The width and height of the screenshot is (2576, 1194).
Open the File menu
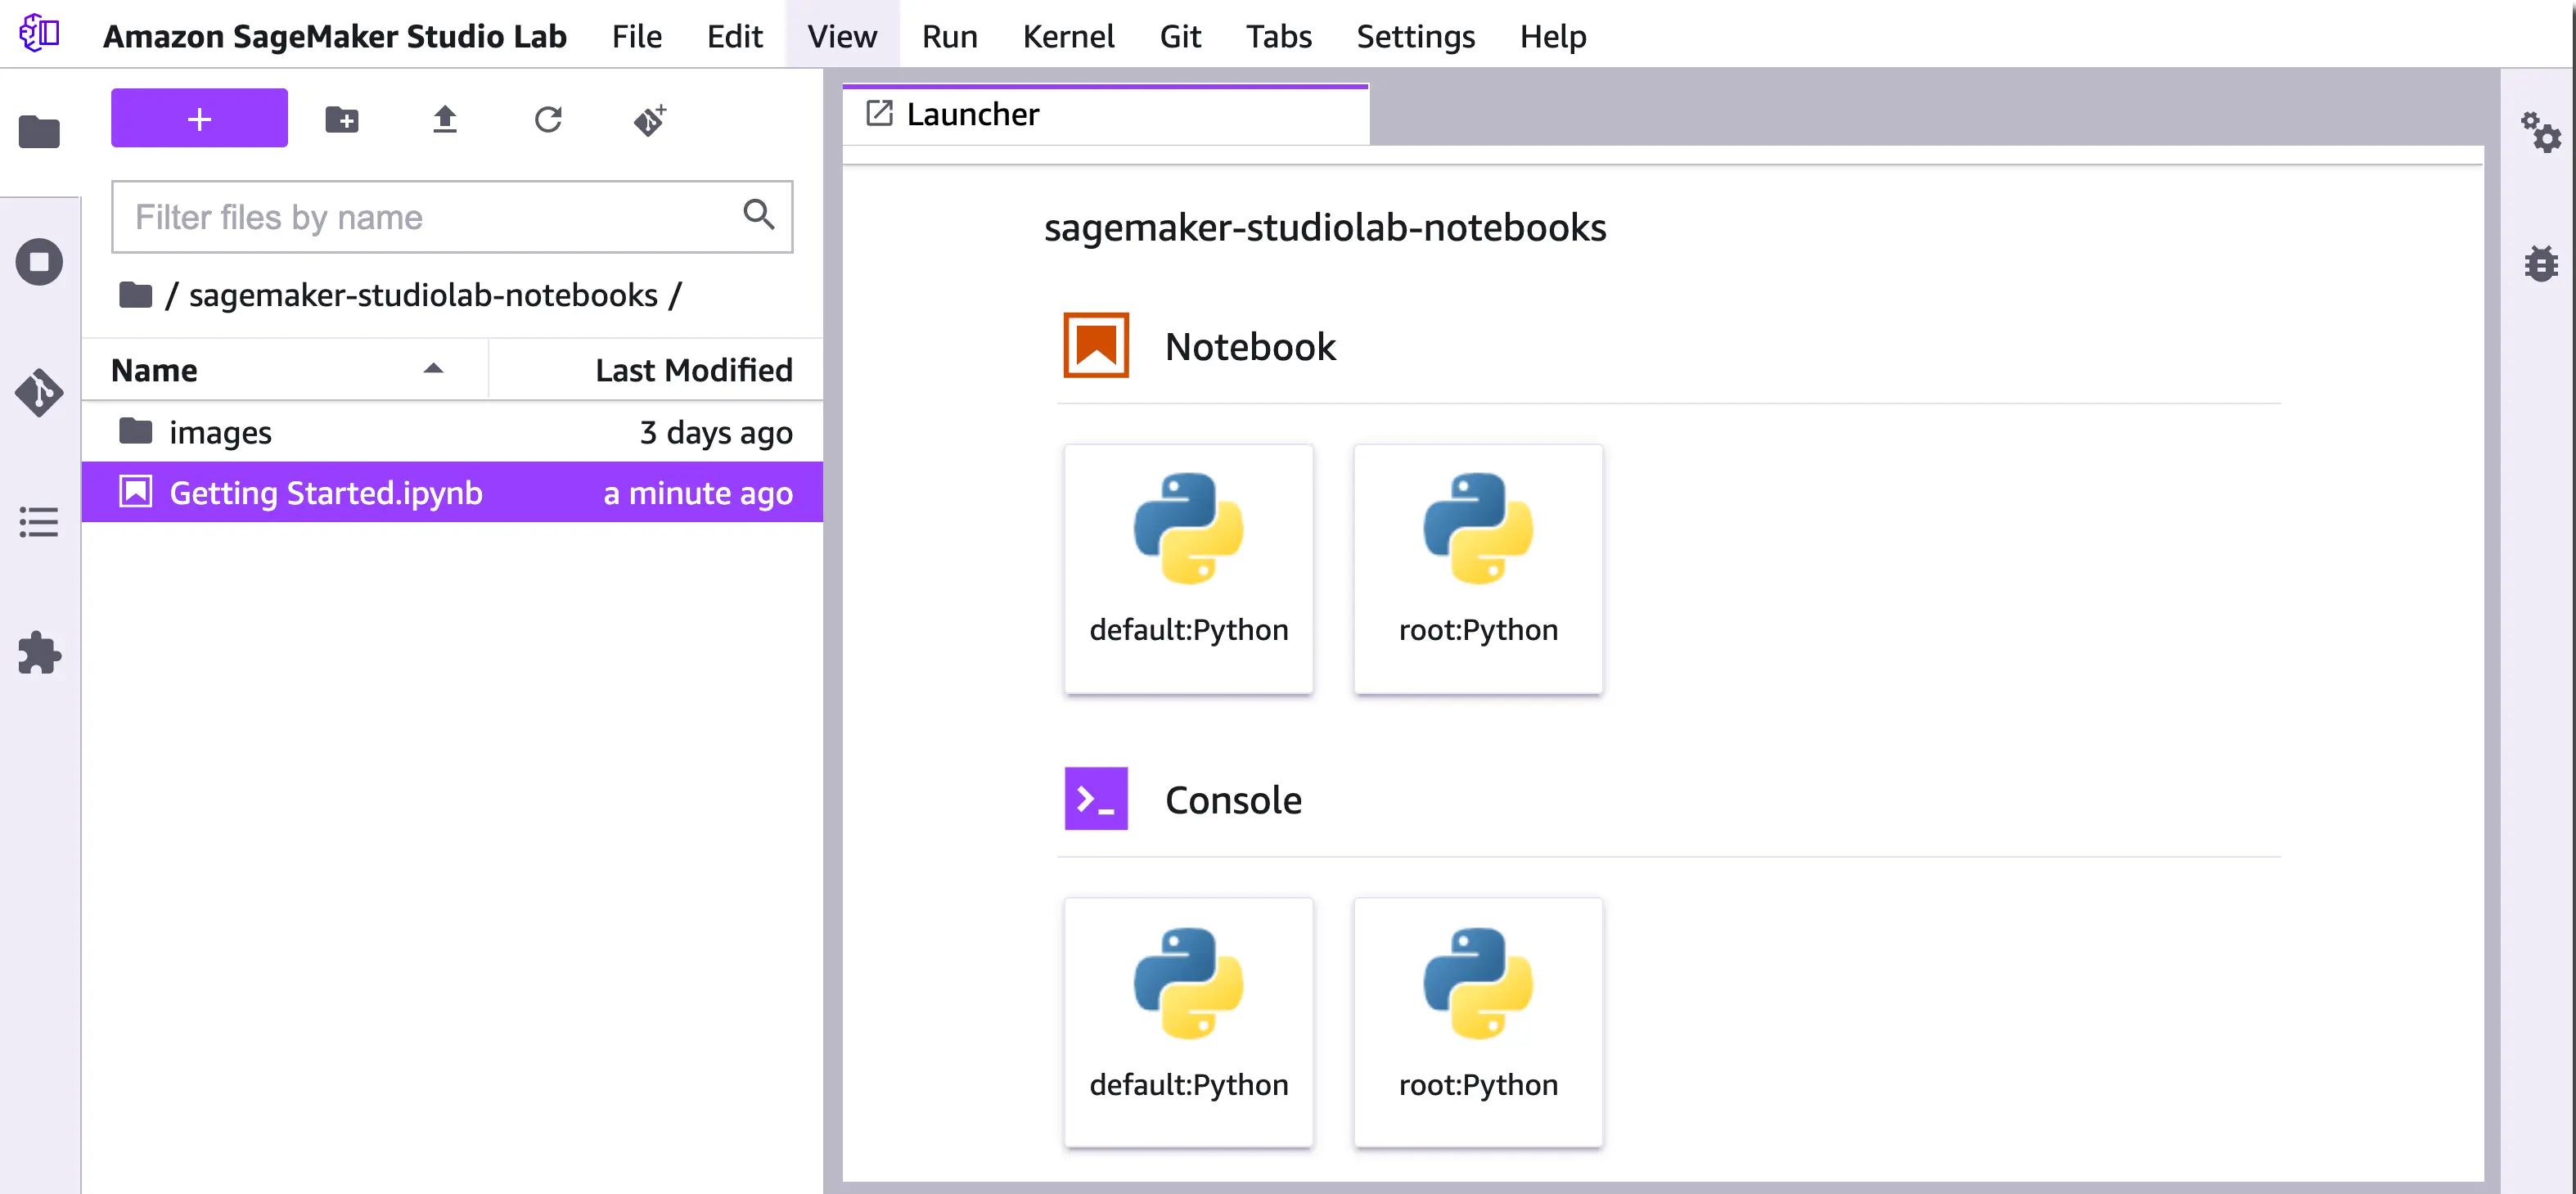(x=637, y=36)
